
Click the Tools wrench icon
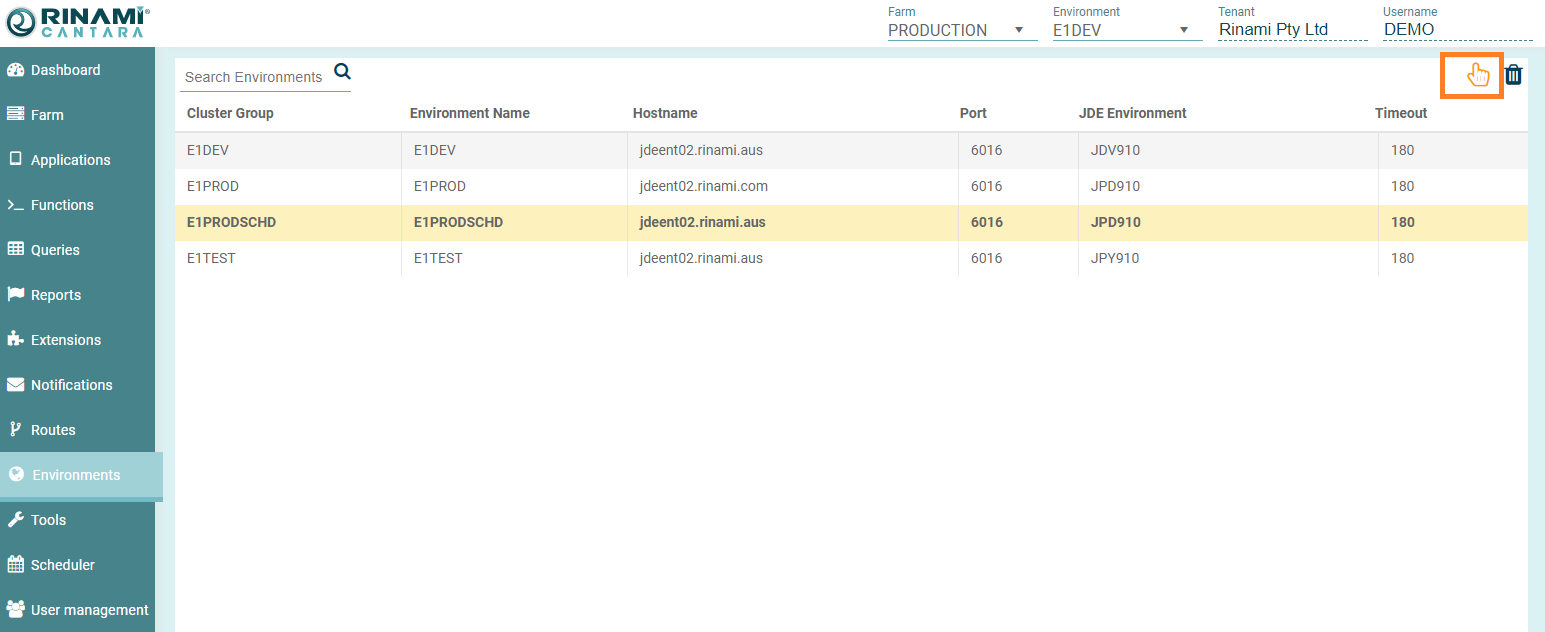[15, 520]
